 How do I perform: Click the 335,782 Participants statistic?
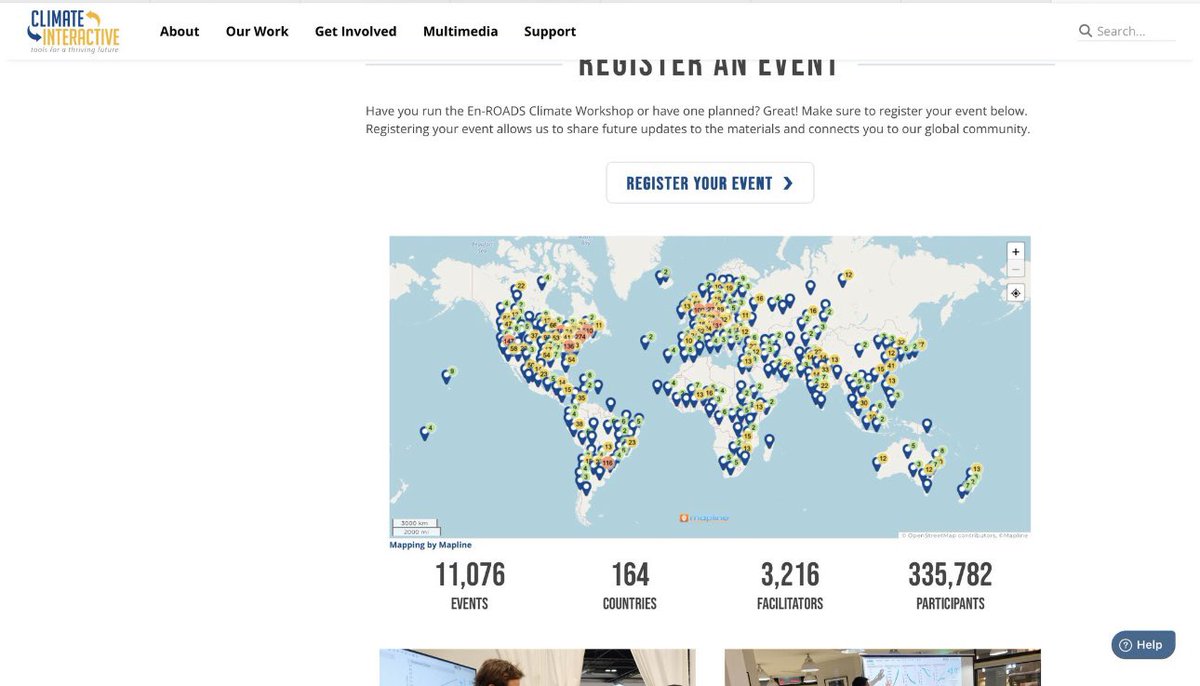pos(950,584)
